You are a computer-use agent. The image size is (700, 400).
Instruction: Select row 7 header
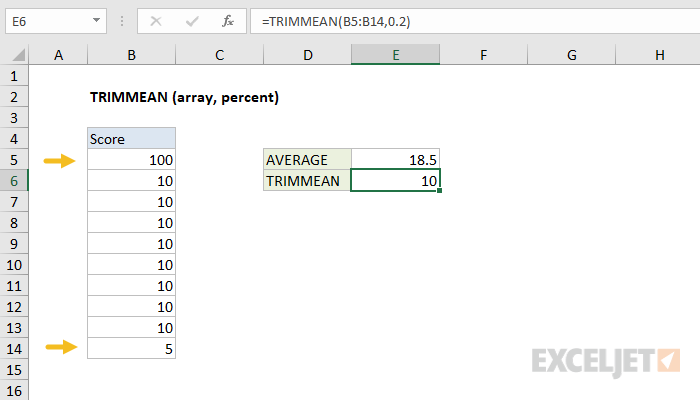14,202
